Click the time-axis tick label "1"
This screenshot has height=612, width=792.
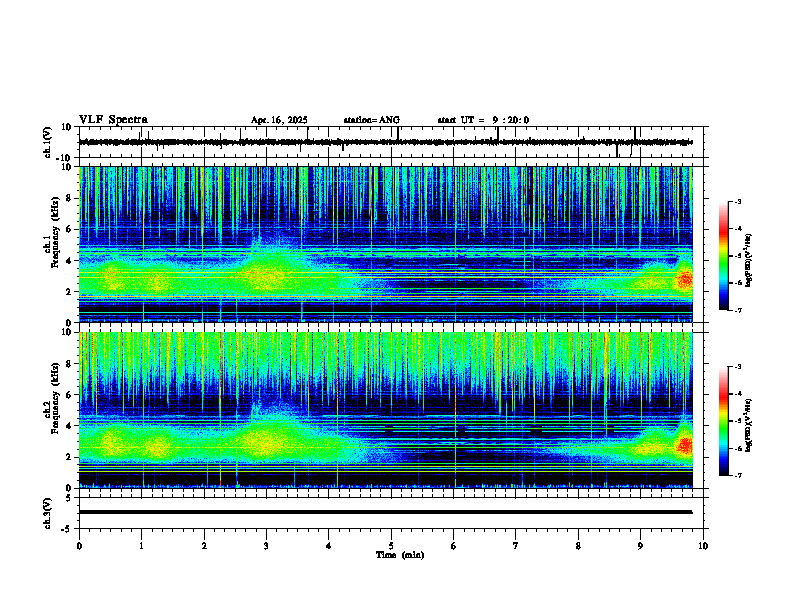[141, 546]
